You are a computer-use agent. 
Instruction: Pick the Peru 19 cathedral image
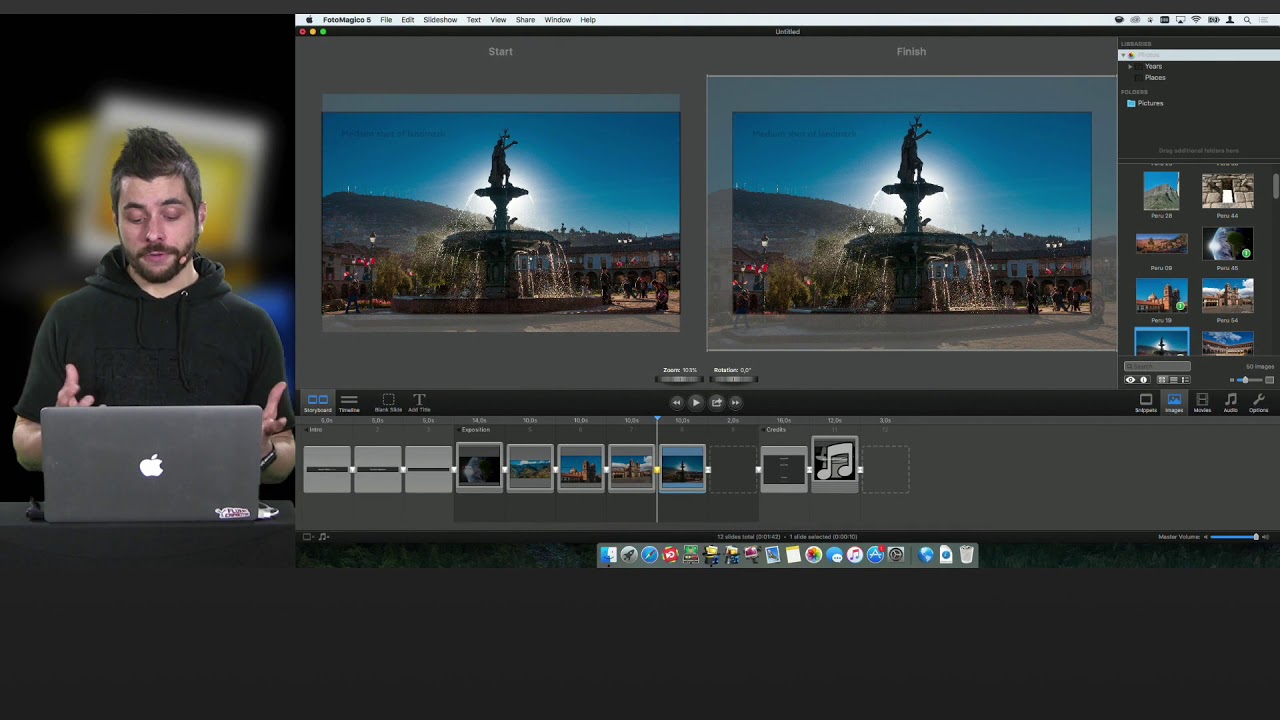click(1161, 296)
